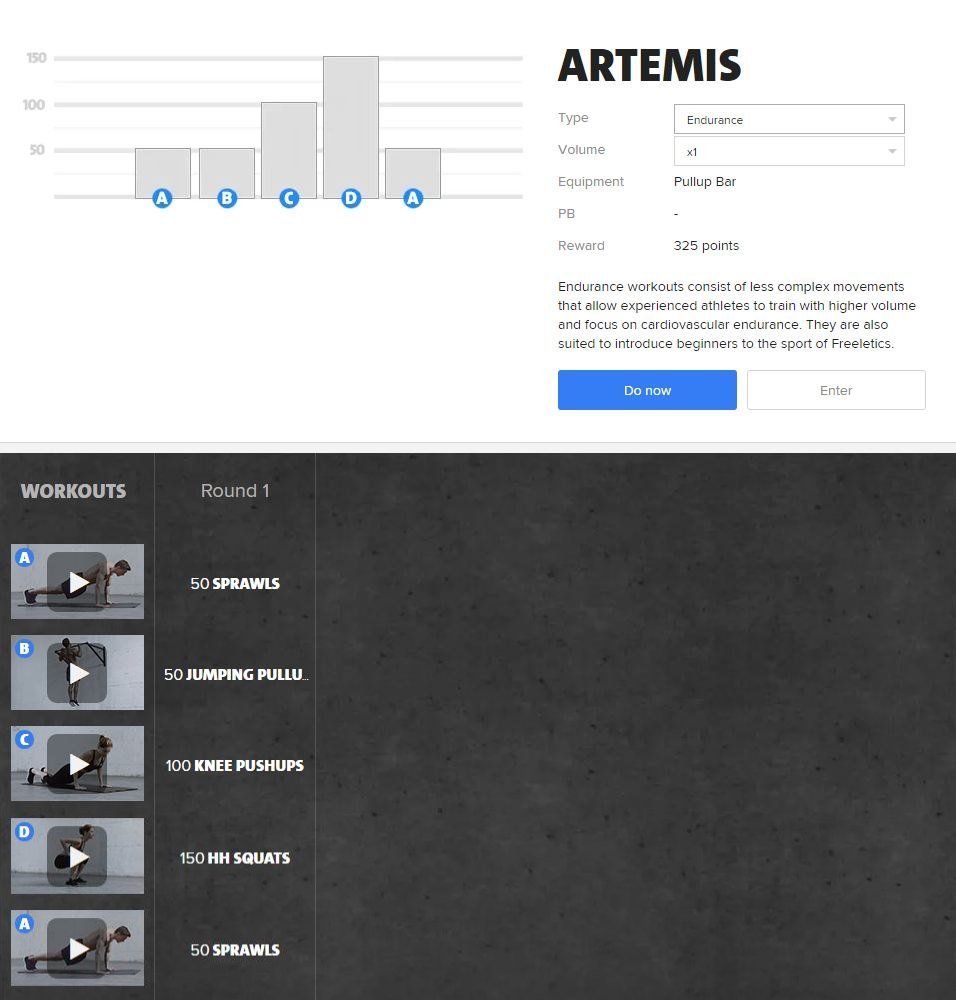Click the Equipment label
This screenshot has height=1000, width=956.
[591, 182]
